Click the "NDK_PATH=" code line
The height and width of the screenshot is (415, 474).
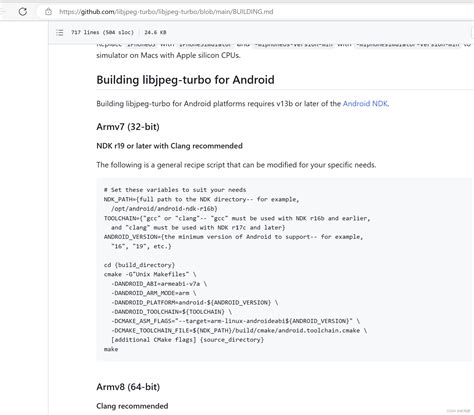(201, 199)
